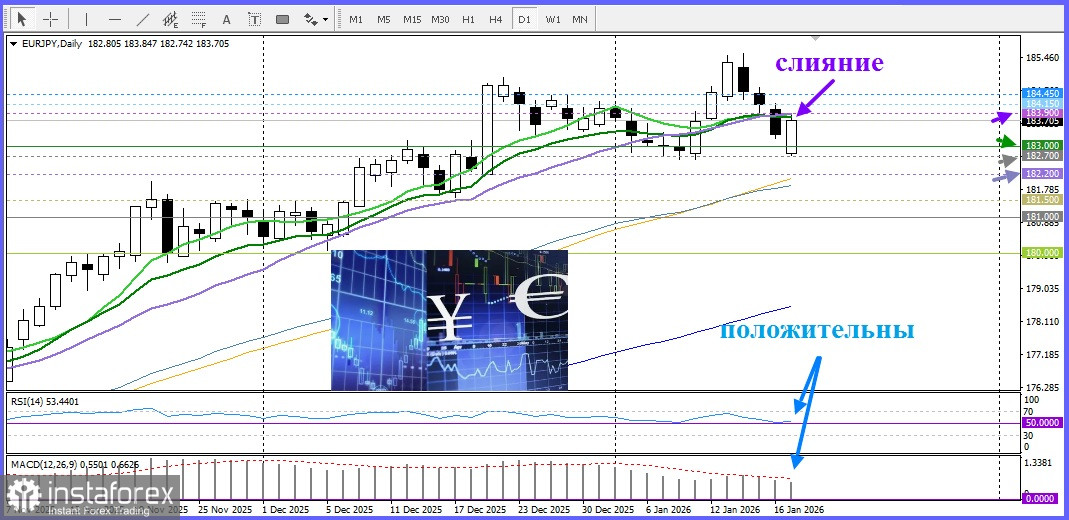Viewport: 1069px width, 520px height.
Task: Choose the Horizontal Line drawing tool
Action: tap(115, 19)
